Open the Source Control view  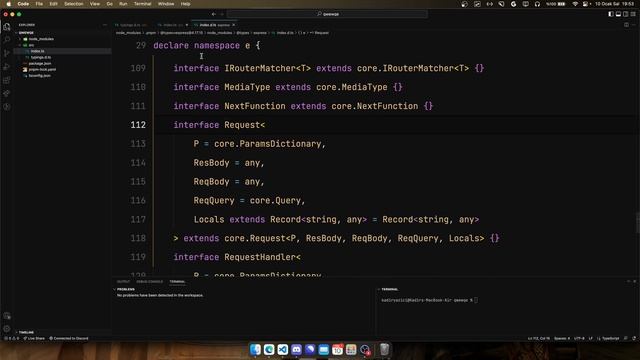pos(7,53)
